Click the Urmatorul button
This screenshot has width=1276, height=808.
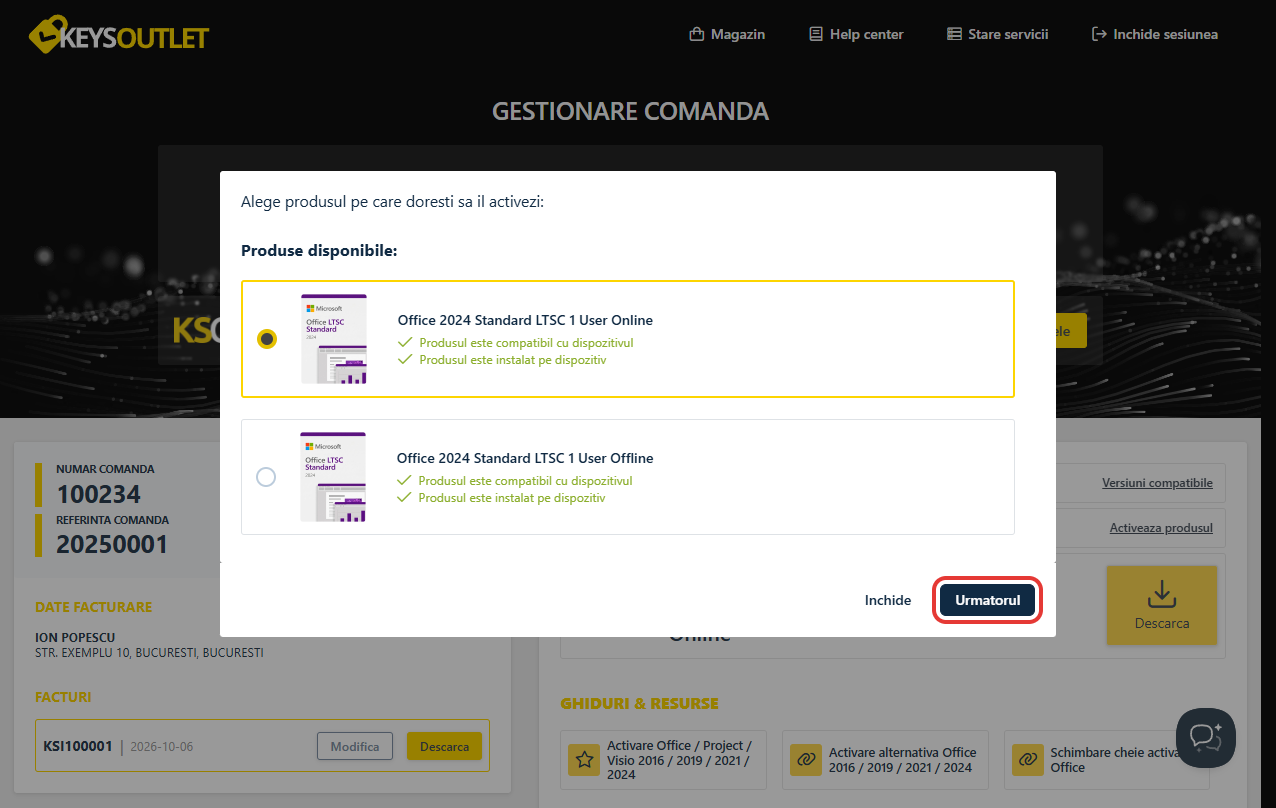(988, 600)
